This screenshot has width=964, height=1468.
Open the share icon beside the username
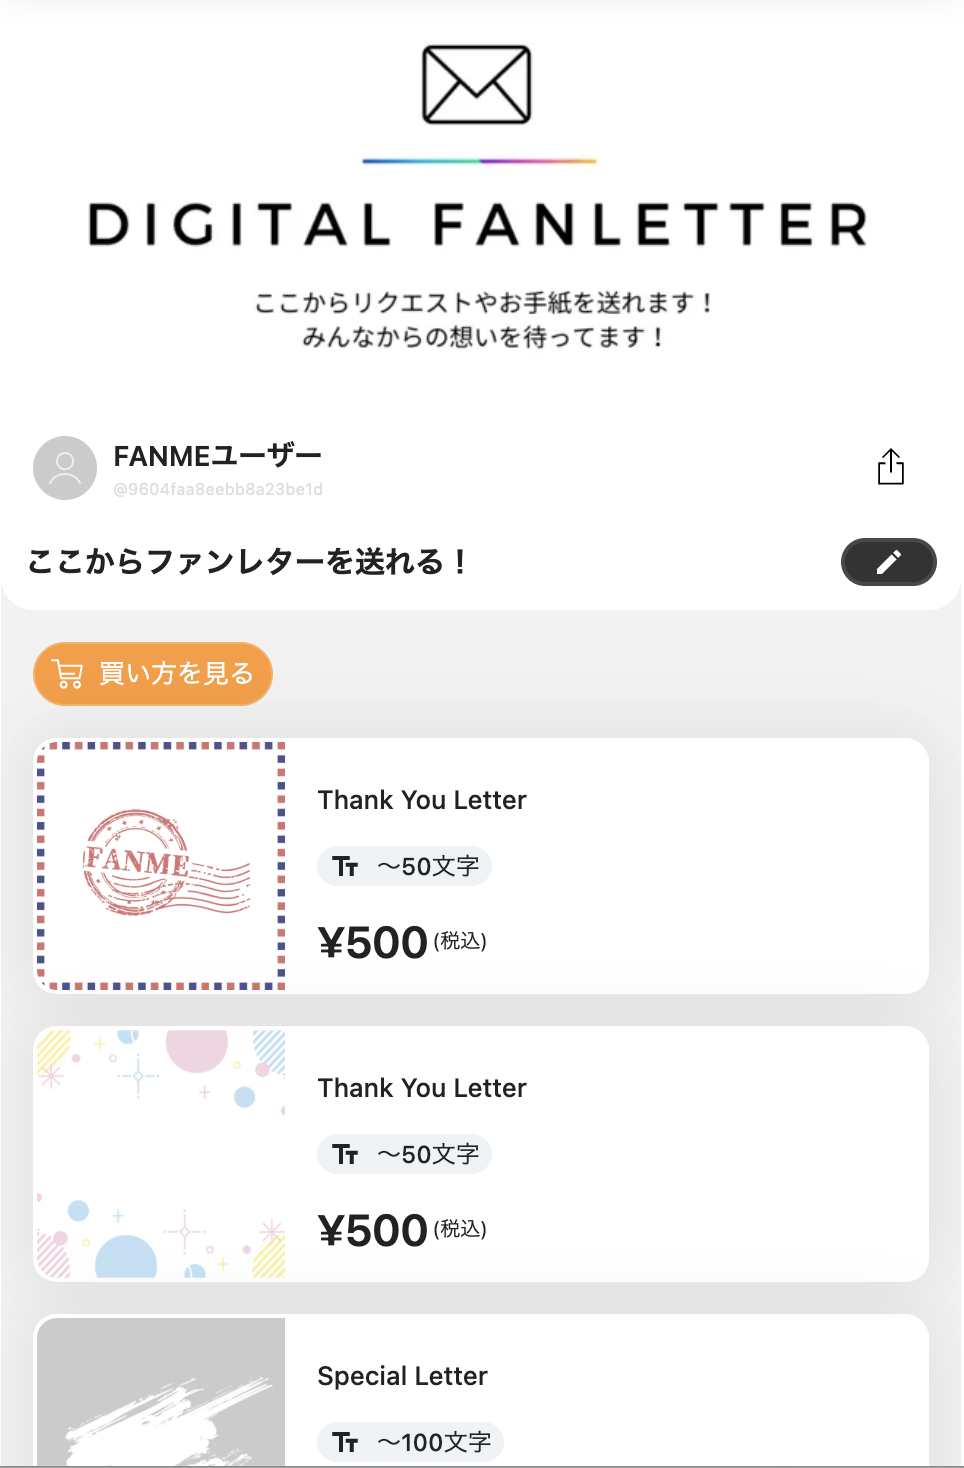point(890,467)
